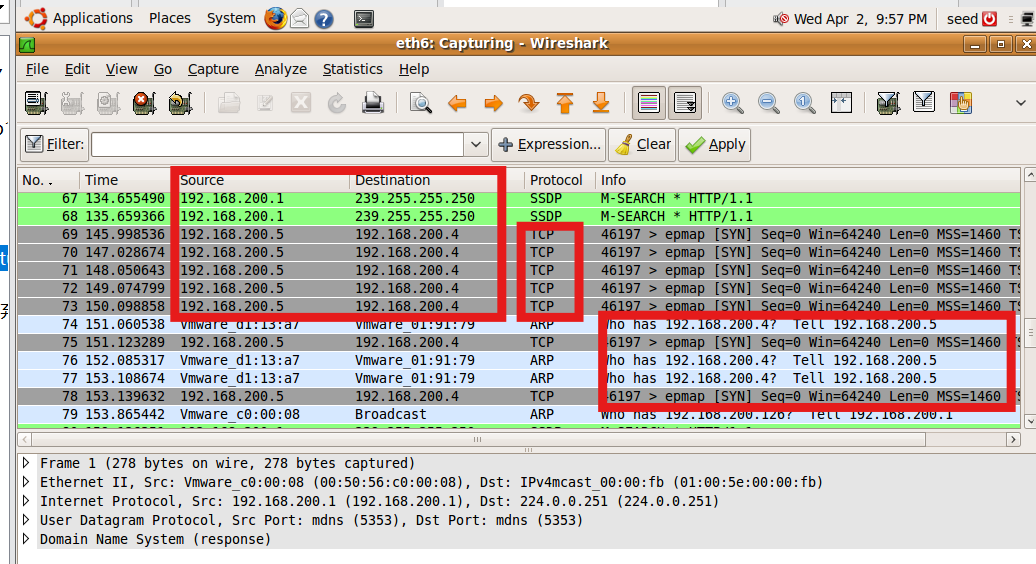This screenshot has width=1036, height=564.
Task: Open the terminal launcher in top panel
Action: [x=363, y=19]
